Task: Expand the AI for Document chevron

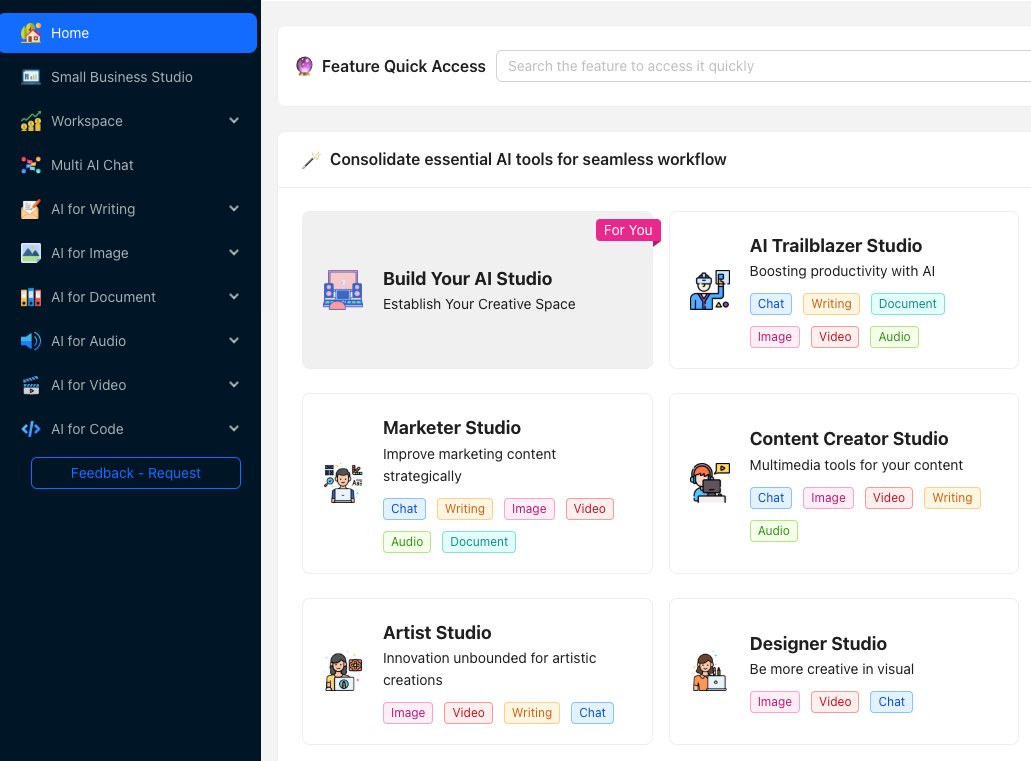Action: tap(234, 297)
